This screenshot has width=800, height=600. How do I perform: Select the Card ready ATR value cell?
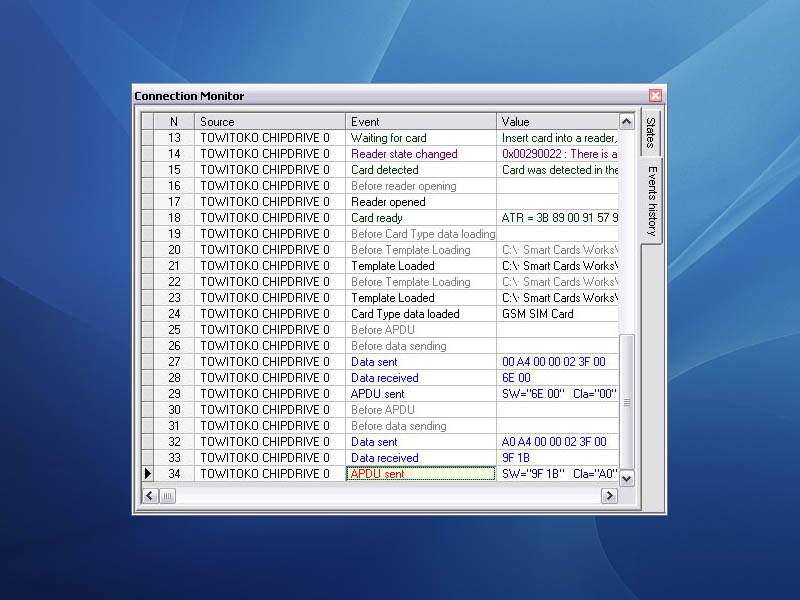coord(557,218)
